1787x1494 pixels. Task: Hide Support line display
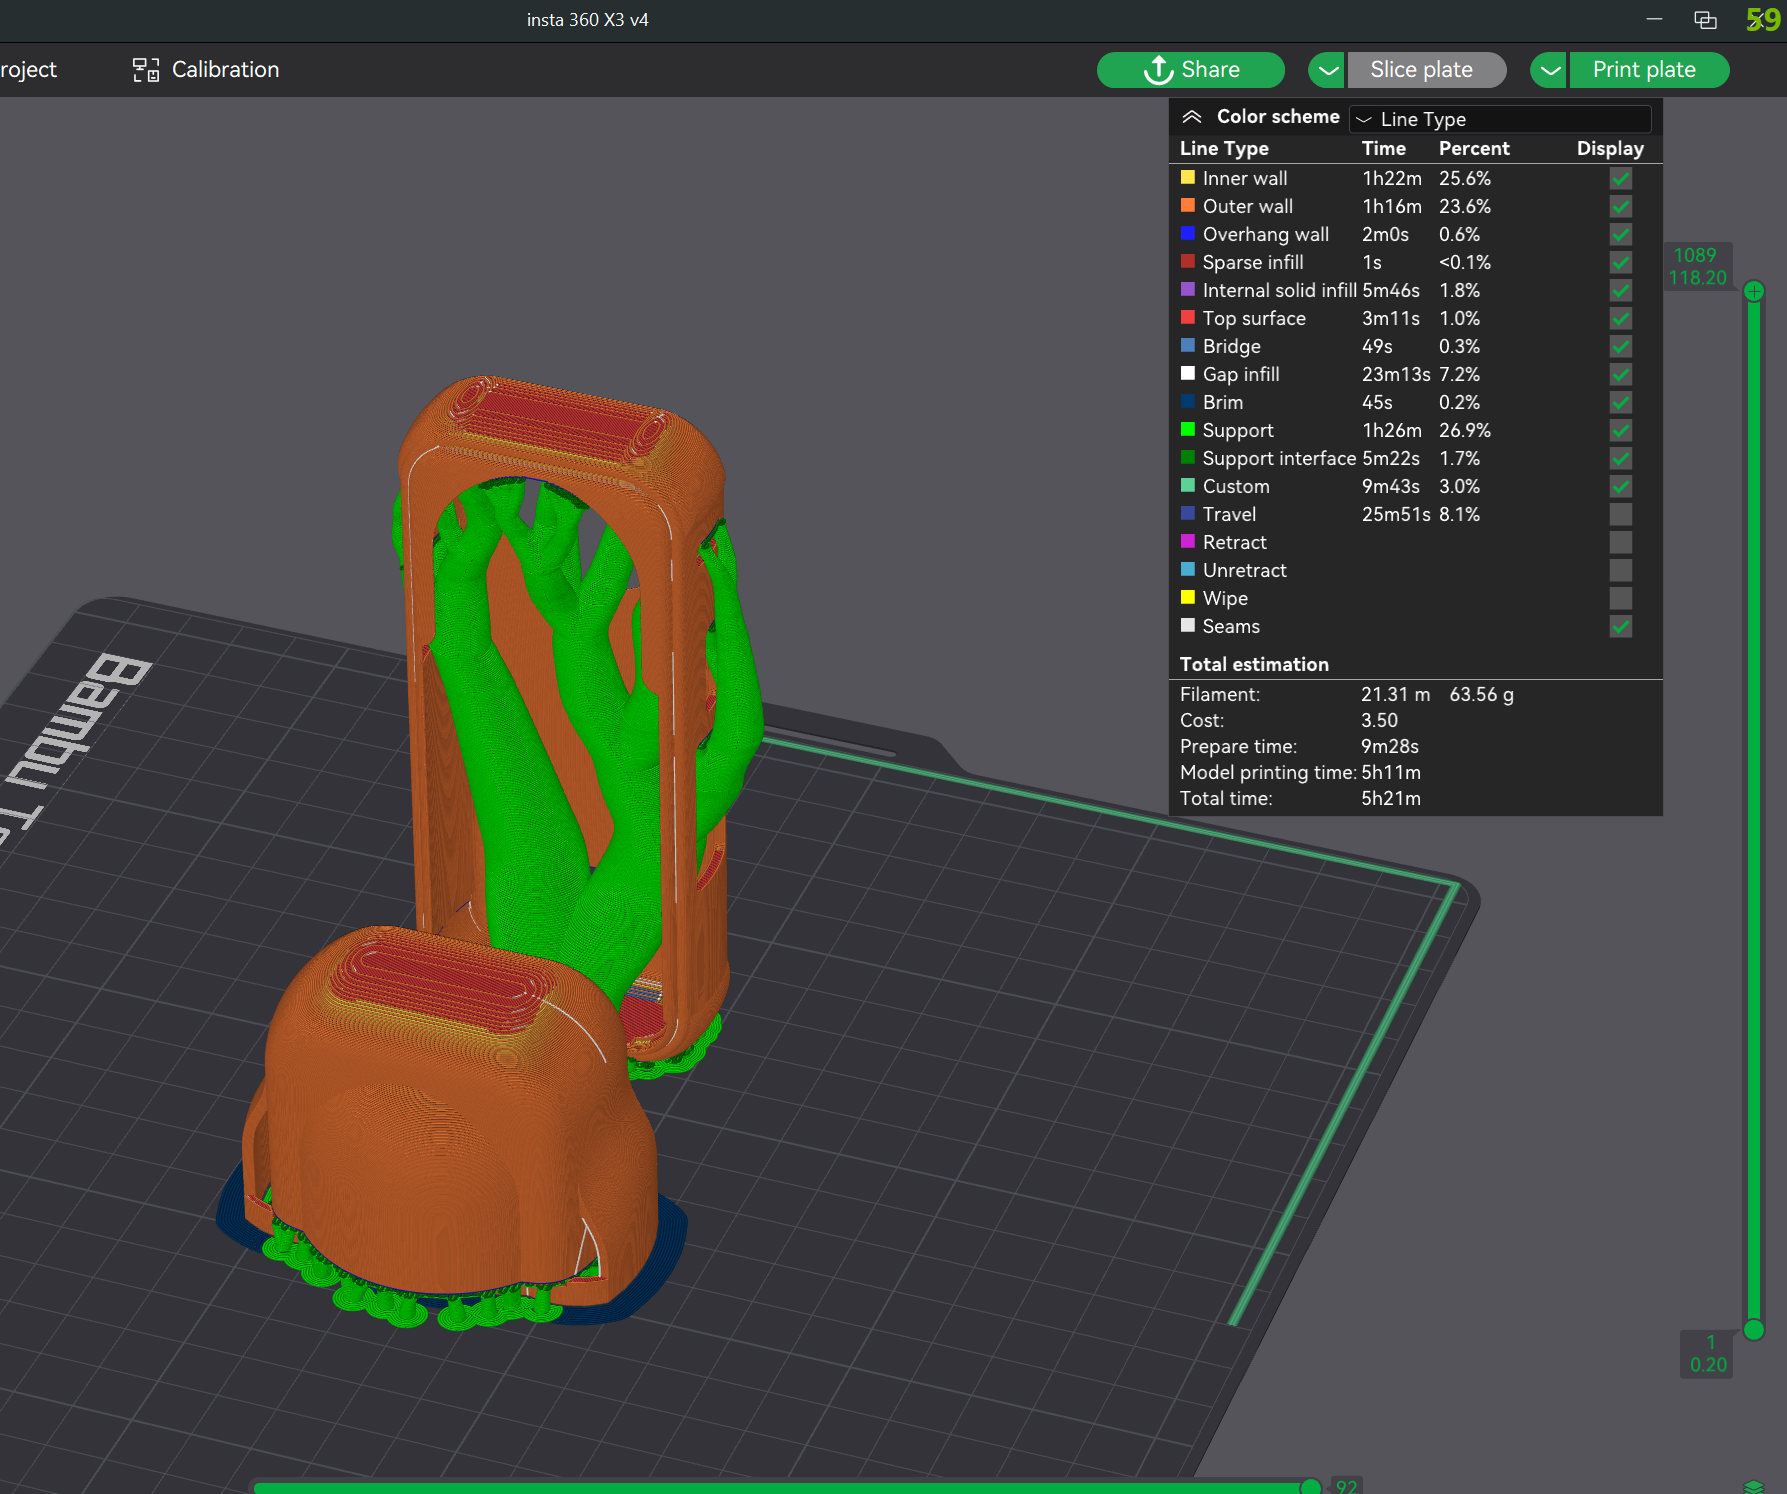tap(1621, 430)
